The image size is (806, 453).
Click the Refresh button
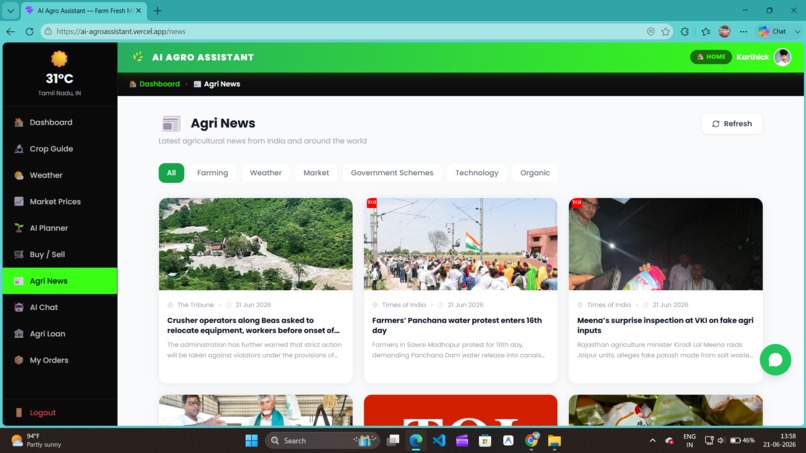click(731, 124)
